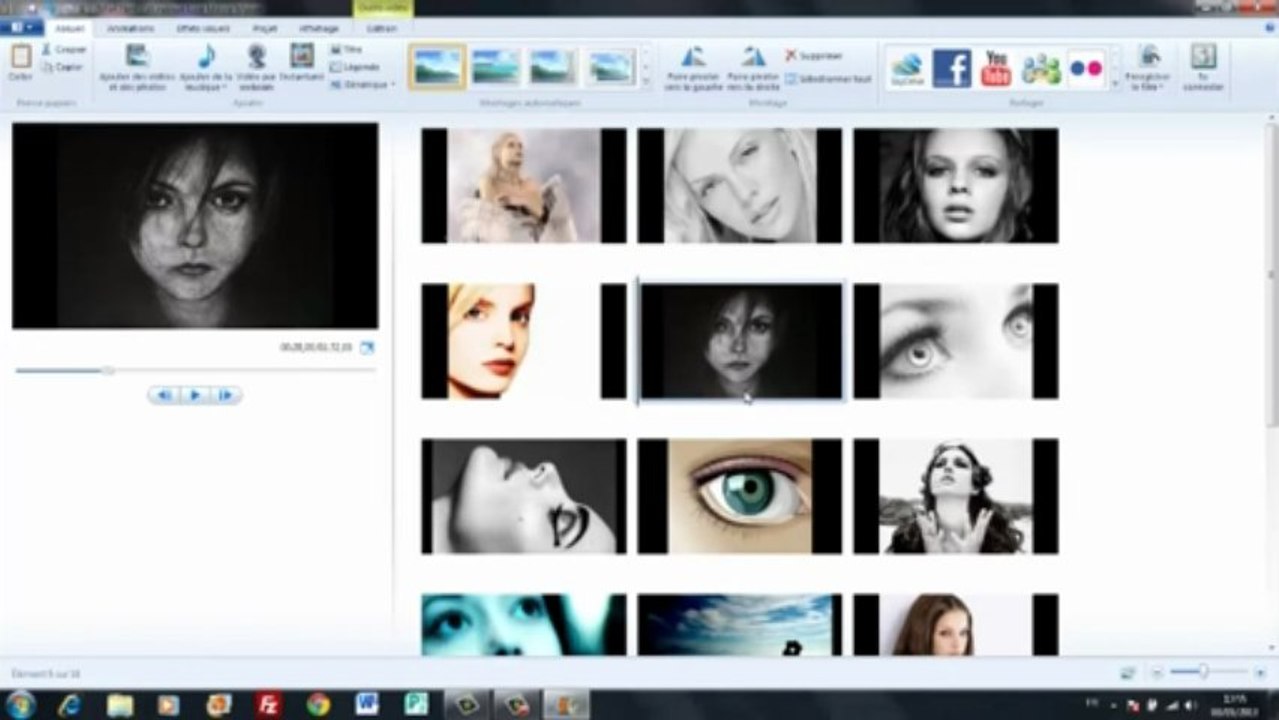Click the red X Supprimer button
The width and height of the screenshot is (1279, 720).
[813, 56]
